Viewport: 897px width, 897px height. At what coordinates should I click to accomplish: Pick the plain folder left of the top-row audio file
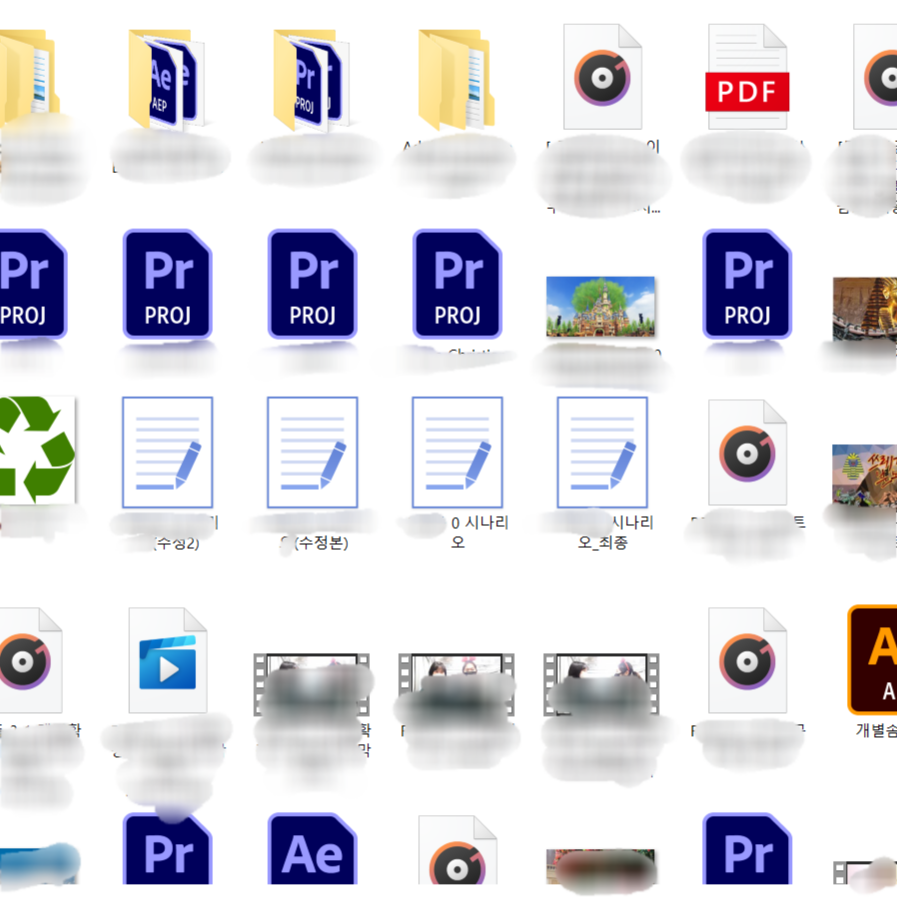[457, 79]
